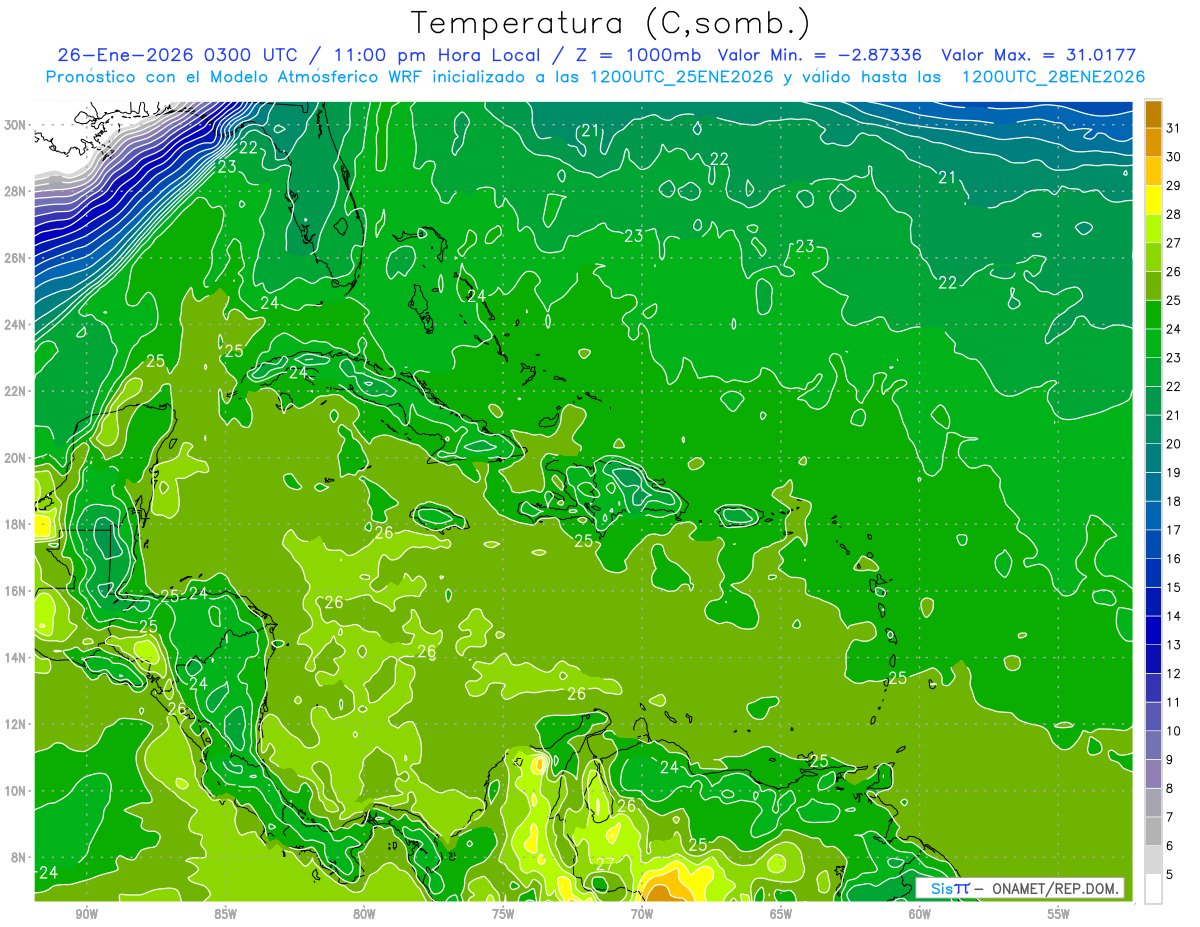1200x927 pixels.
Task: Select the teal legend swatch between 19 and 20
Action: click(x=1153, y=458)
